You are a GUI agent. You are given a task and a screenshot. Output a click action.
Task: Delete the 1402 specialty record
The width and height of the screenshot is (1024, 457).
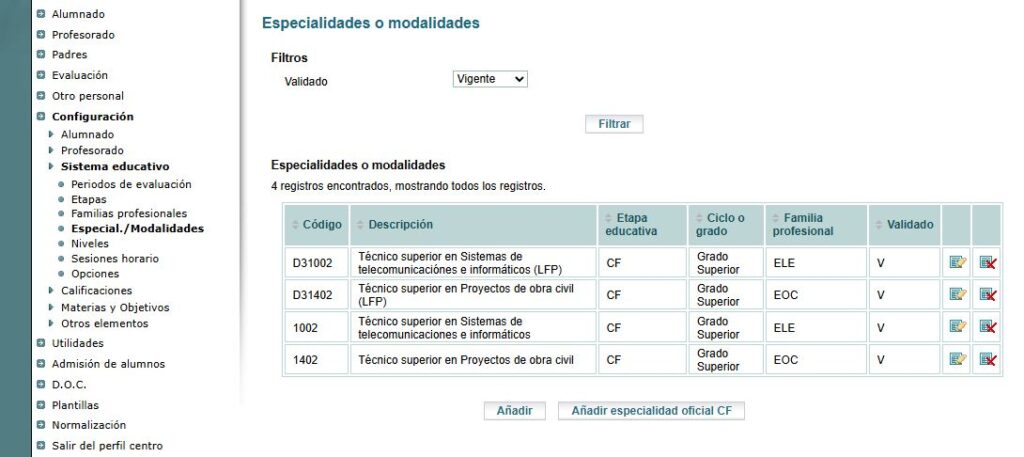click(987, 359)
